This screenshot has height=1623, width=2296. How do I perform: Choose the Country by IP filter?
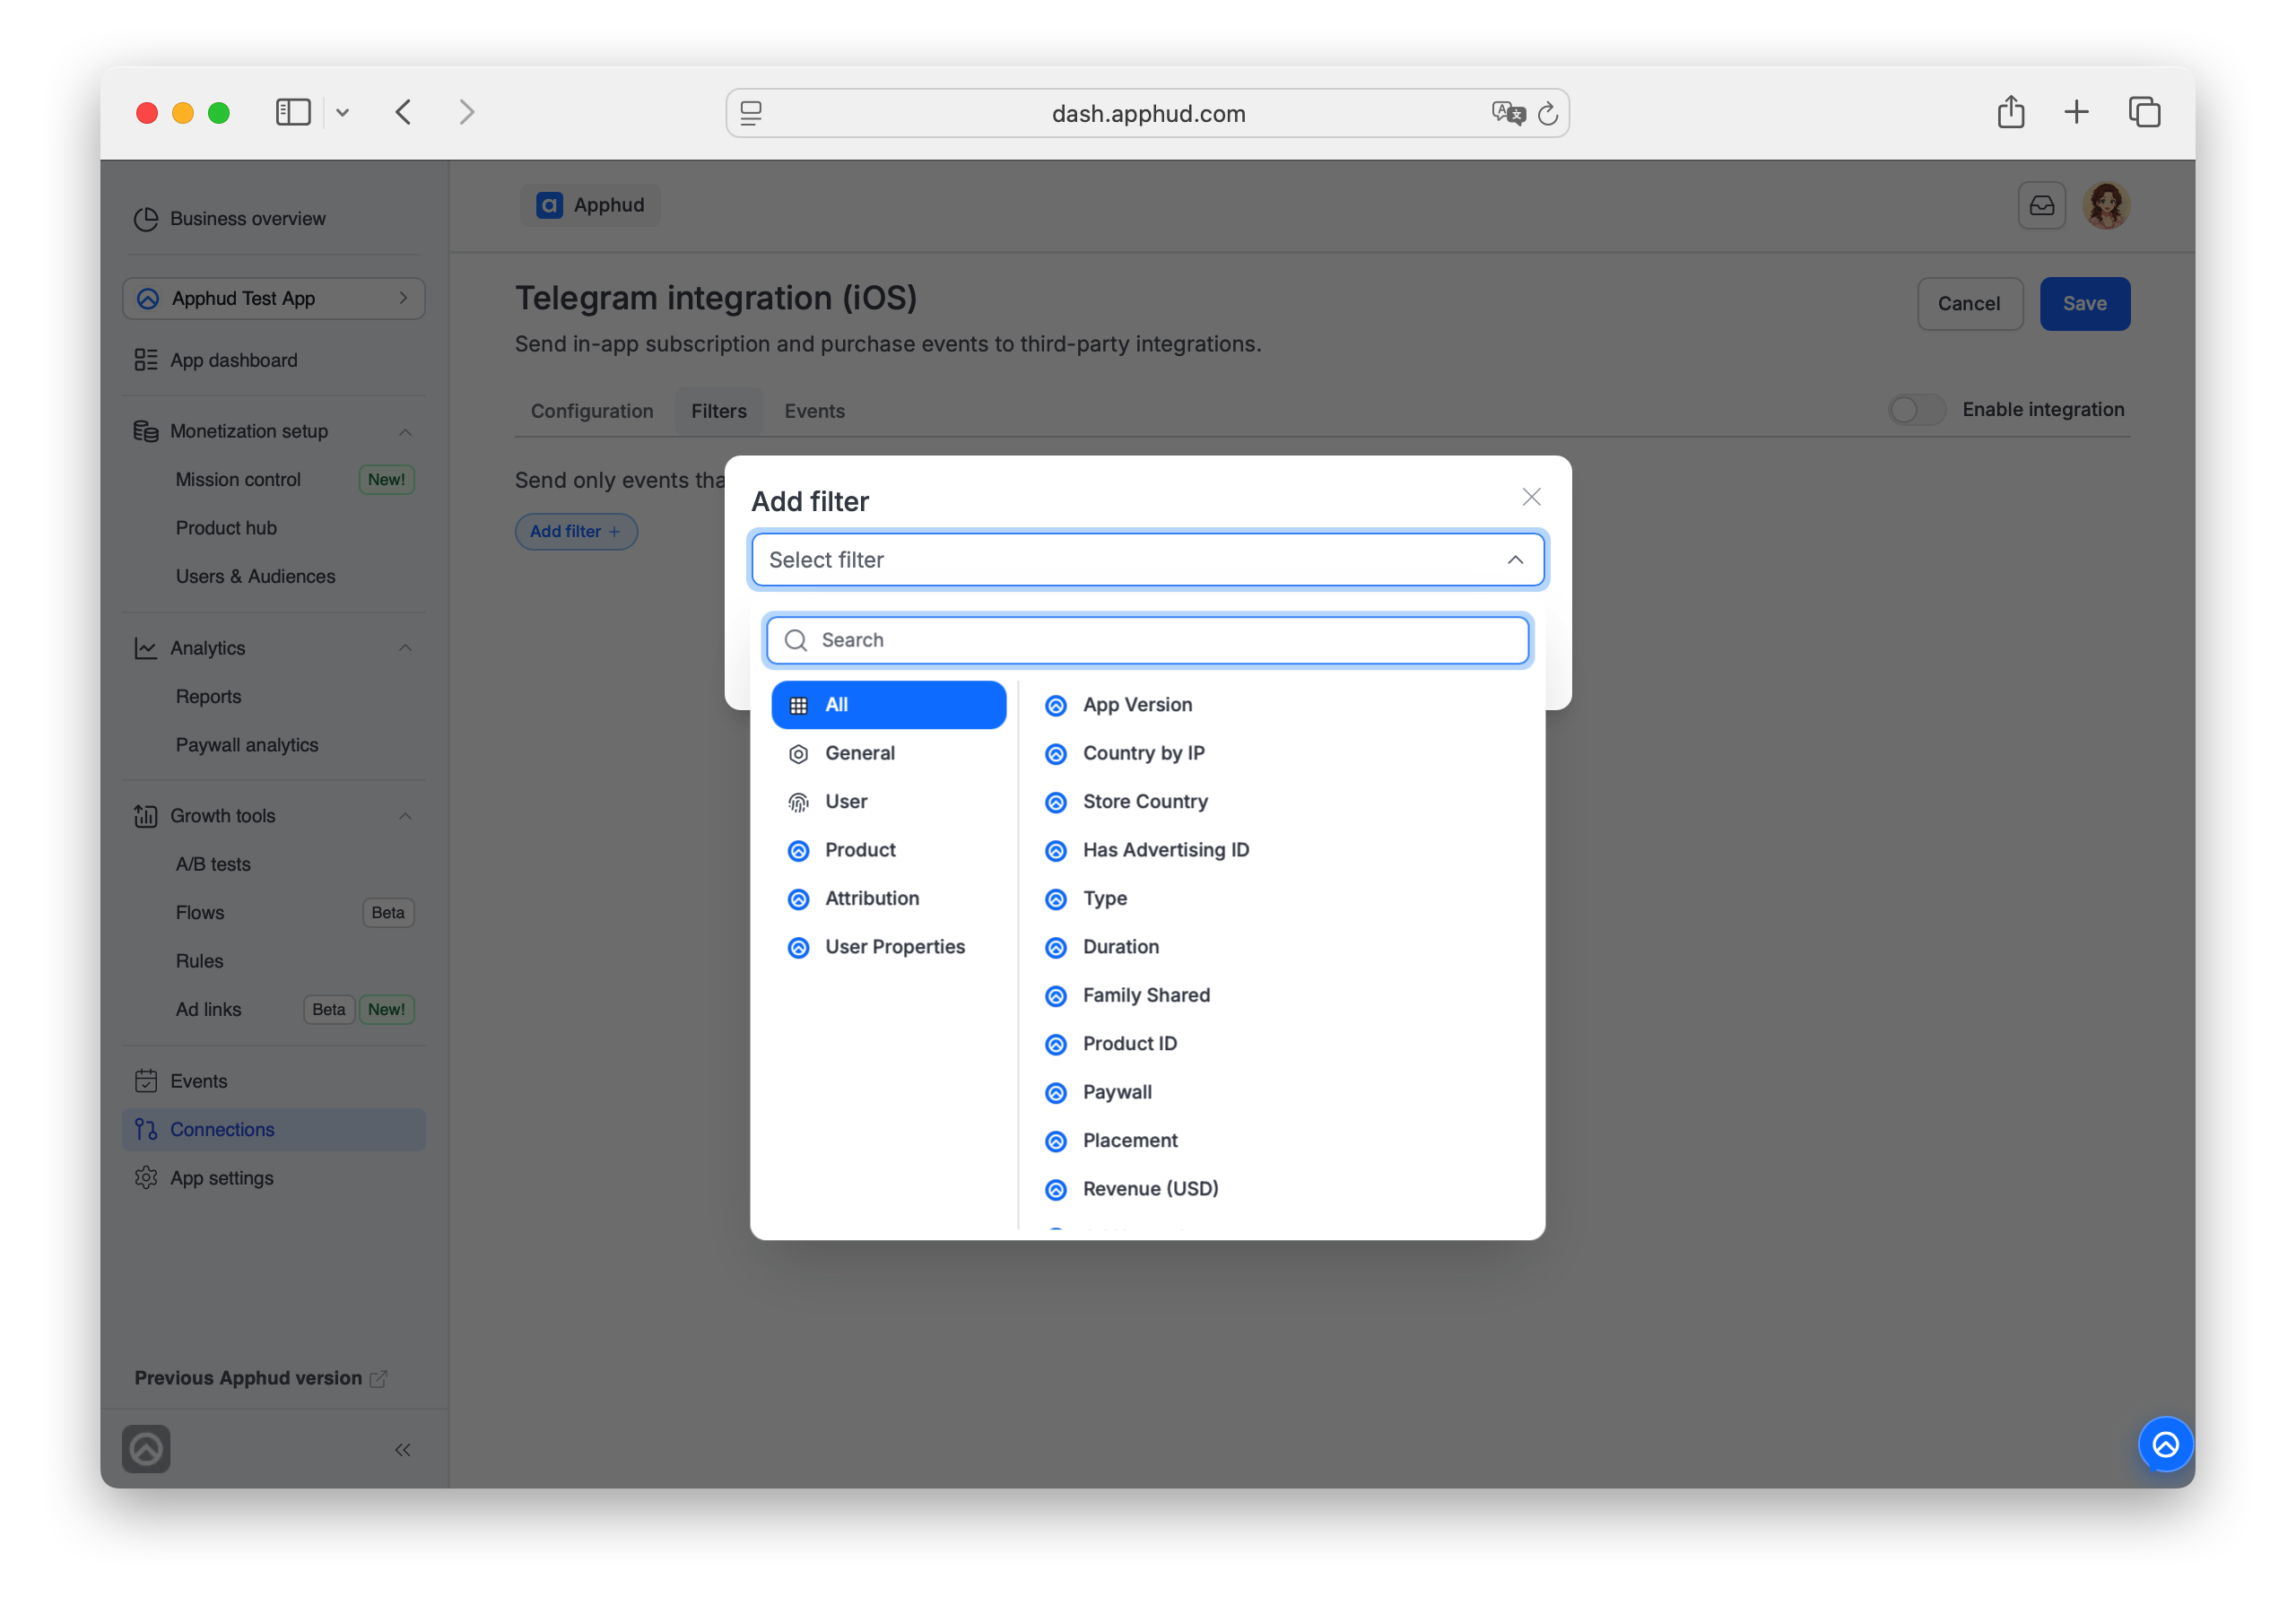(1280, 753)
